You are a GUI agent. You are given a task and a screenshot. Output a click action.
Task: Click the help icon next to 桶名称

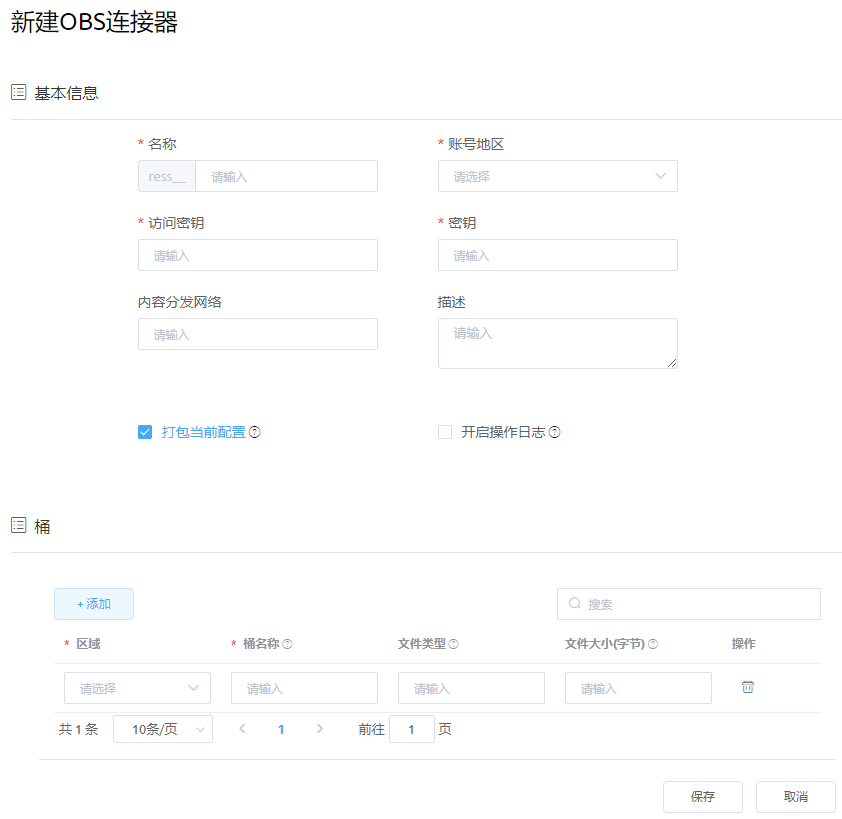287,644
